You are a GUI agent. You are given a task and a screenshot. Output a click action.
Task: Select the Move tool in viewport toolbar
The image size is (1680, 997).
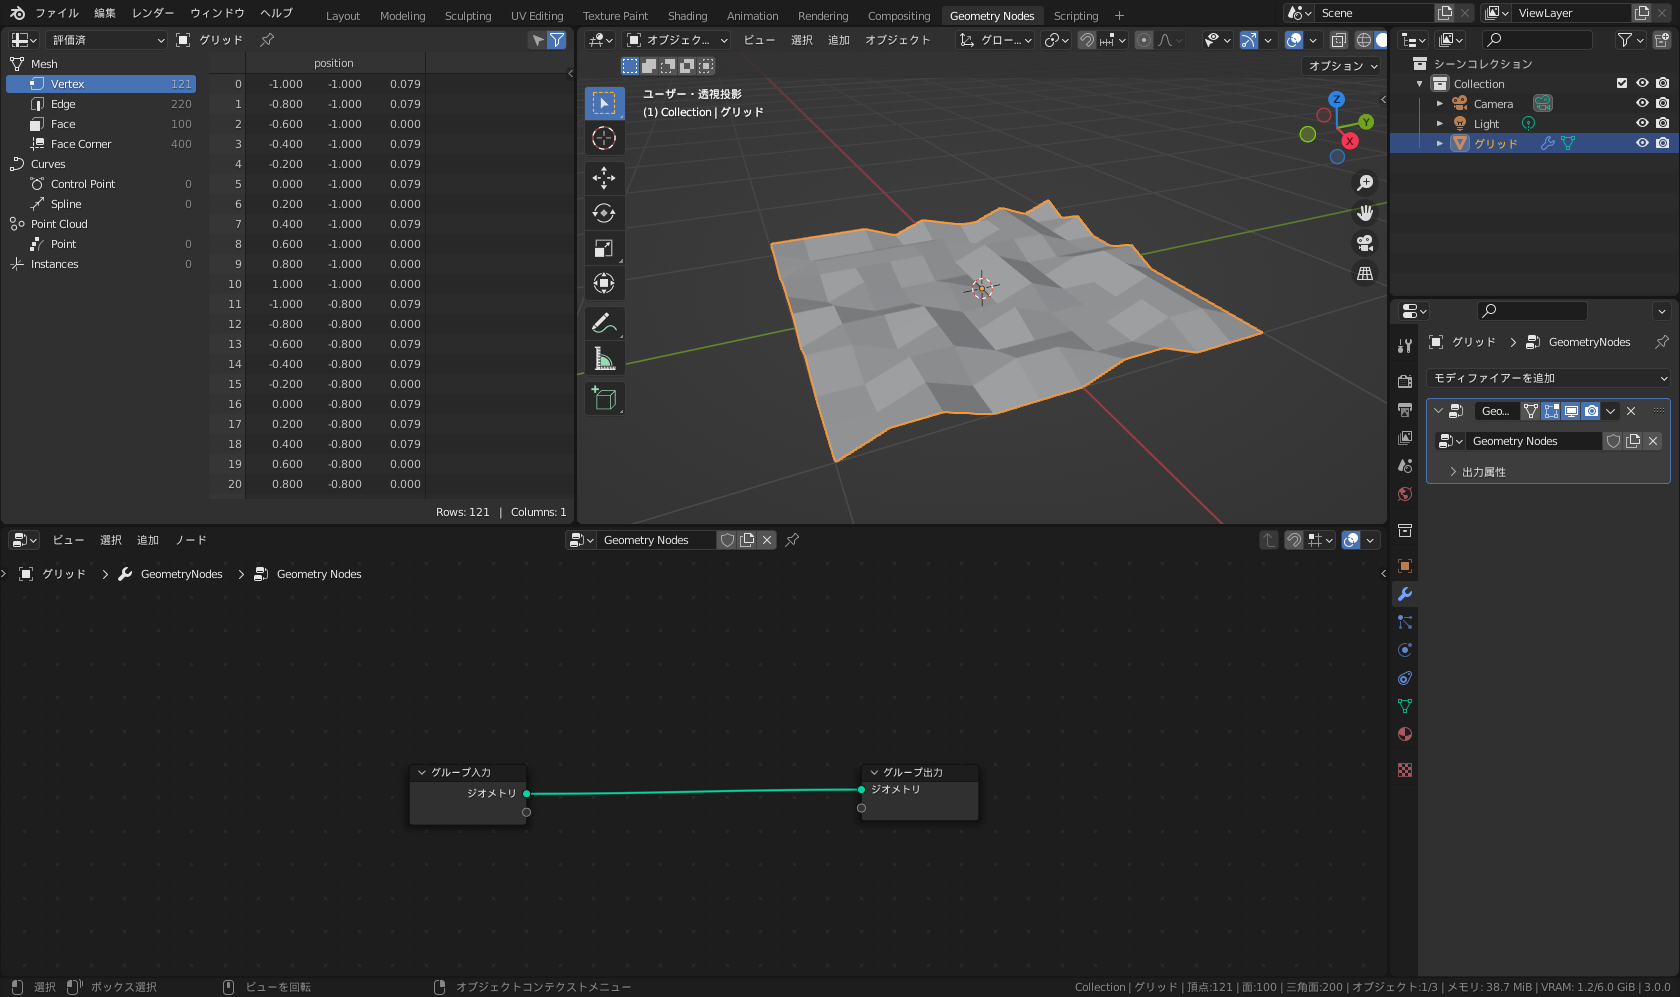[604, 178]
